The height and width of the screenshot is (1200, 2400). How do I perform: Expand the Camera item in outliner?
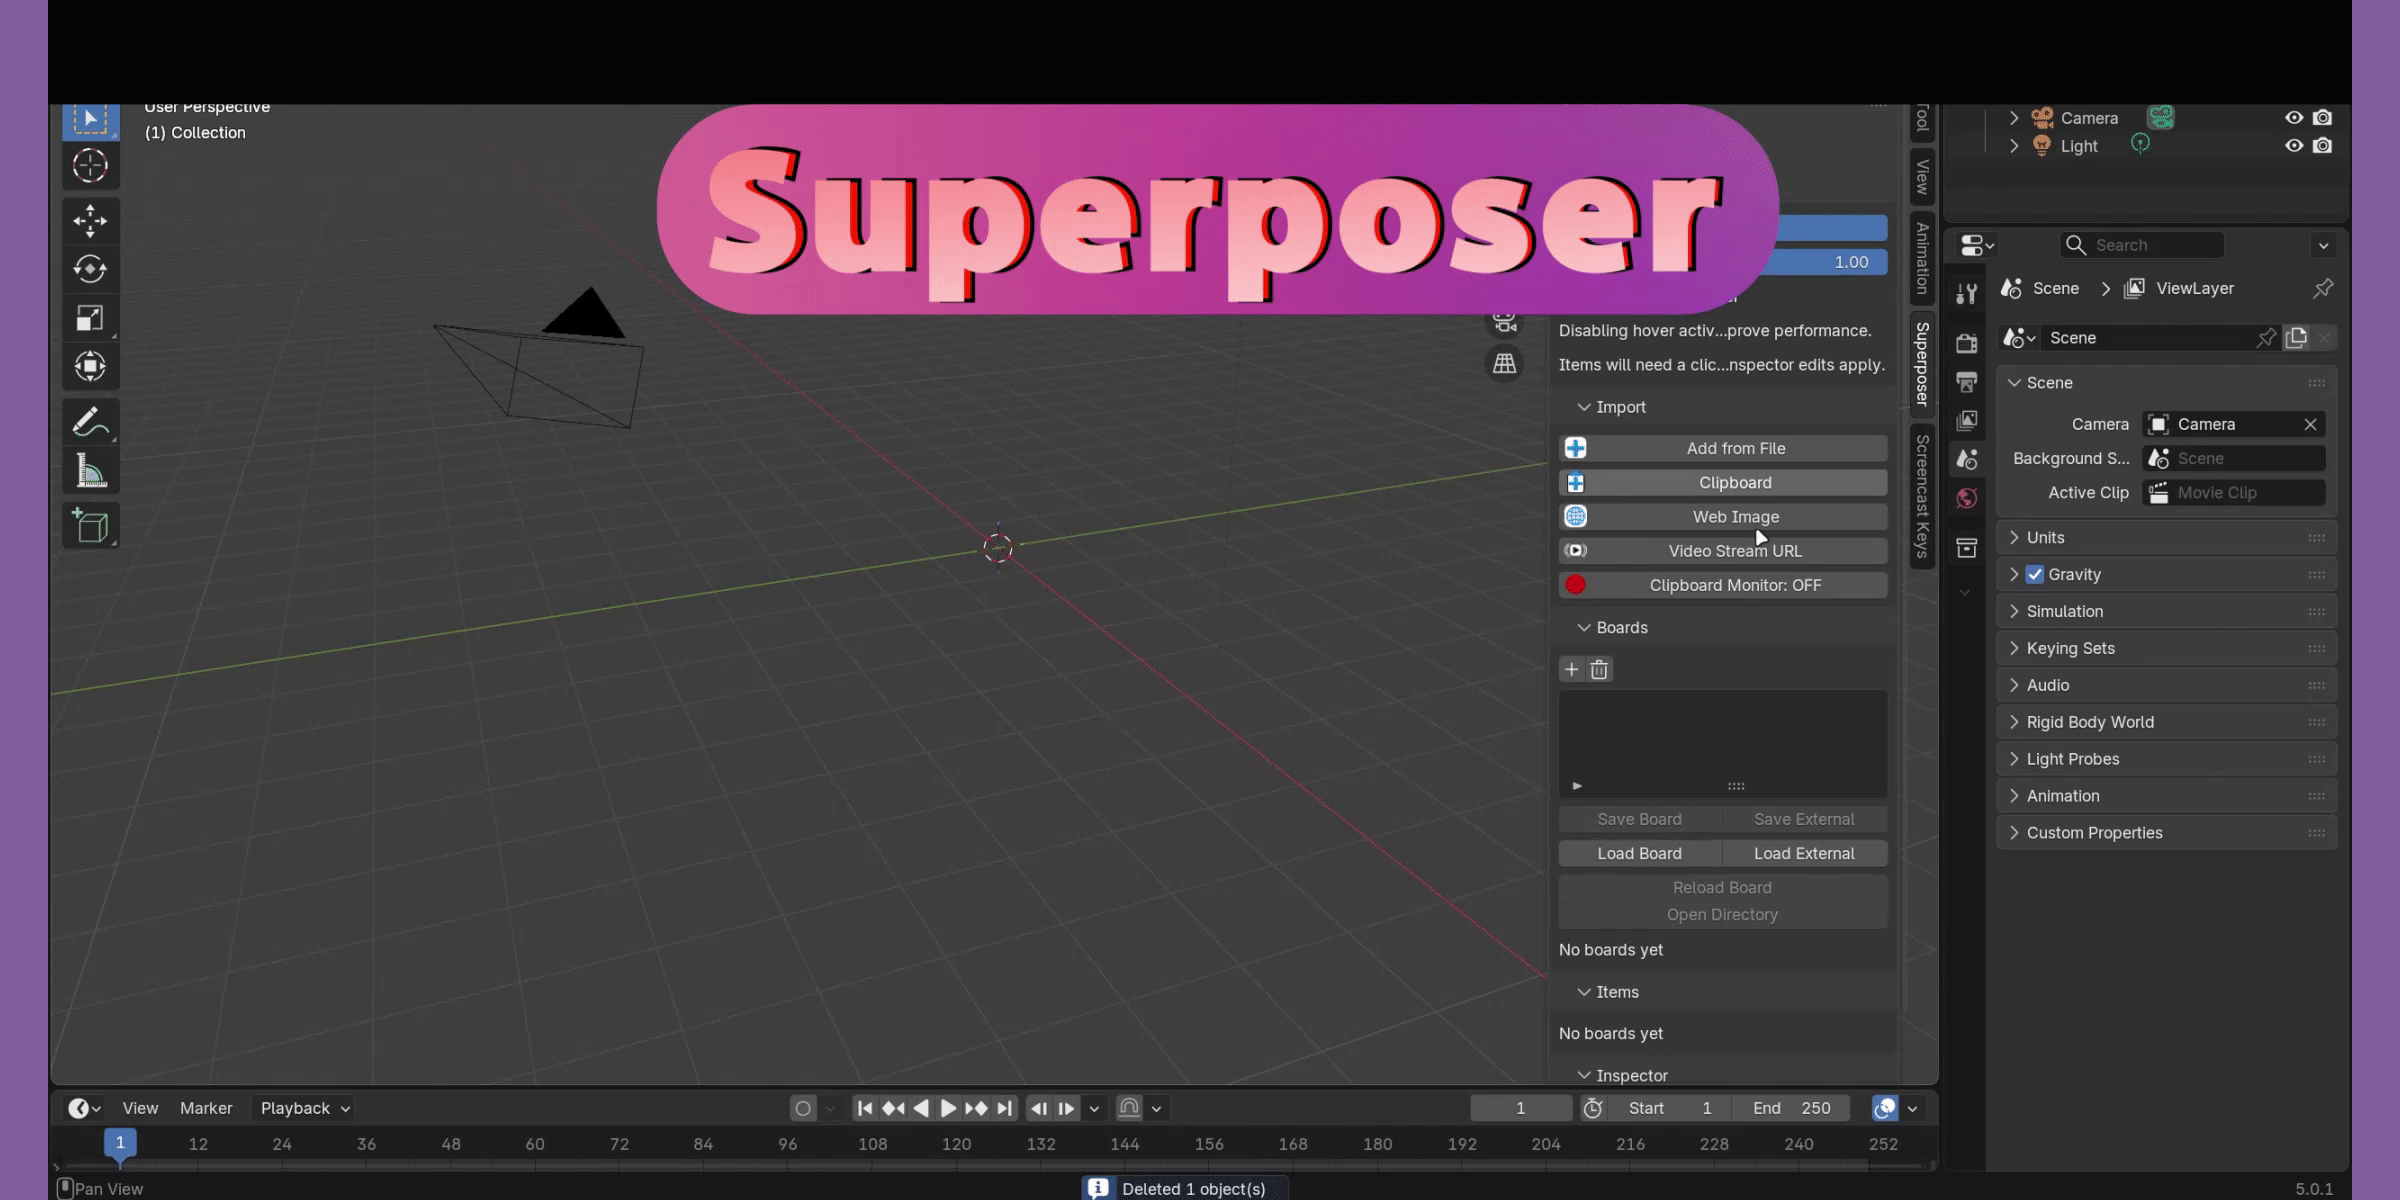(x=2014, y=118)
